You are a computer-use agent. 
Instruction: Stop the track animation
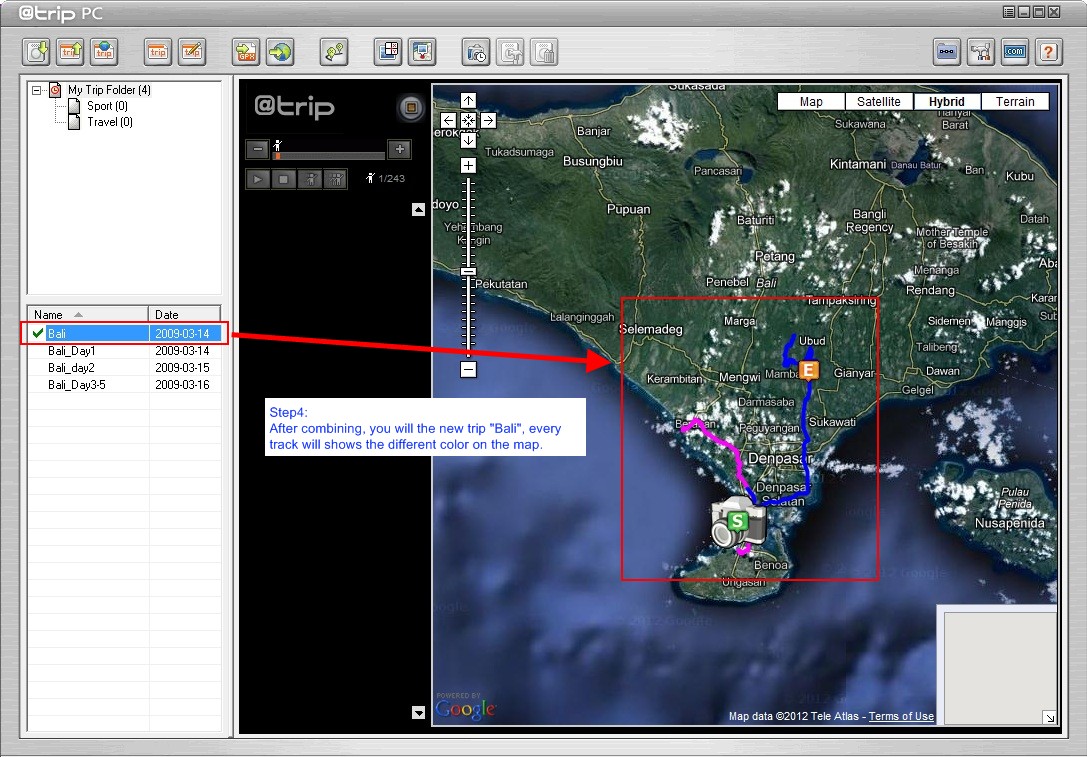tap(284, 179)
